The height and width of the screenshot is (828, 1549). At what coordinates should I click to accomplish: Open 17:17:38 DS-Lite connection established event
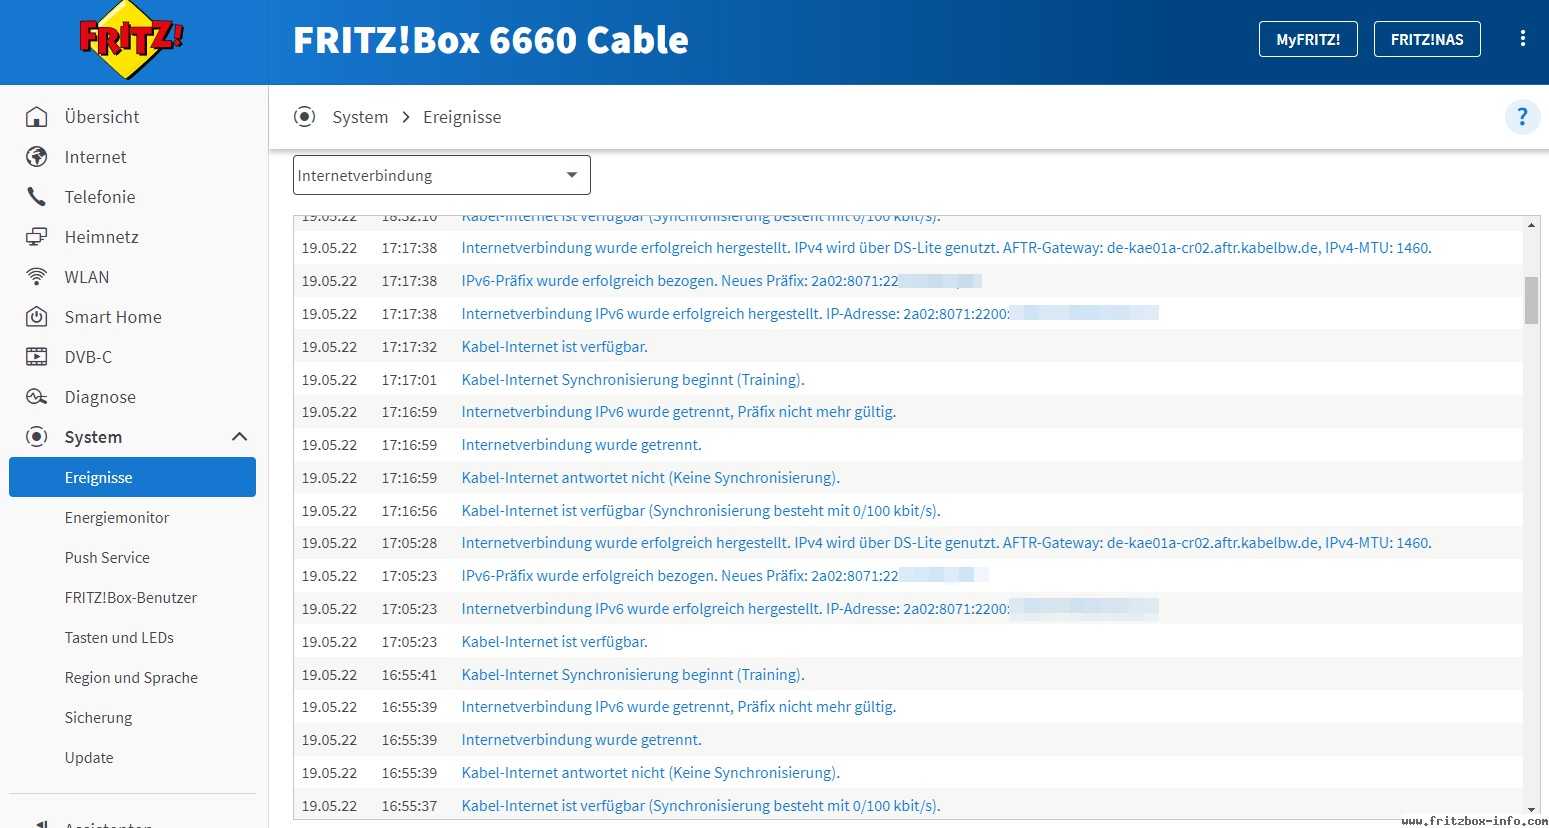946,248
